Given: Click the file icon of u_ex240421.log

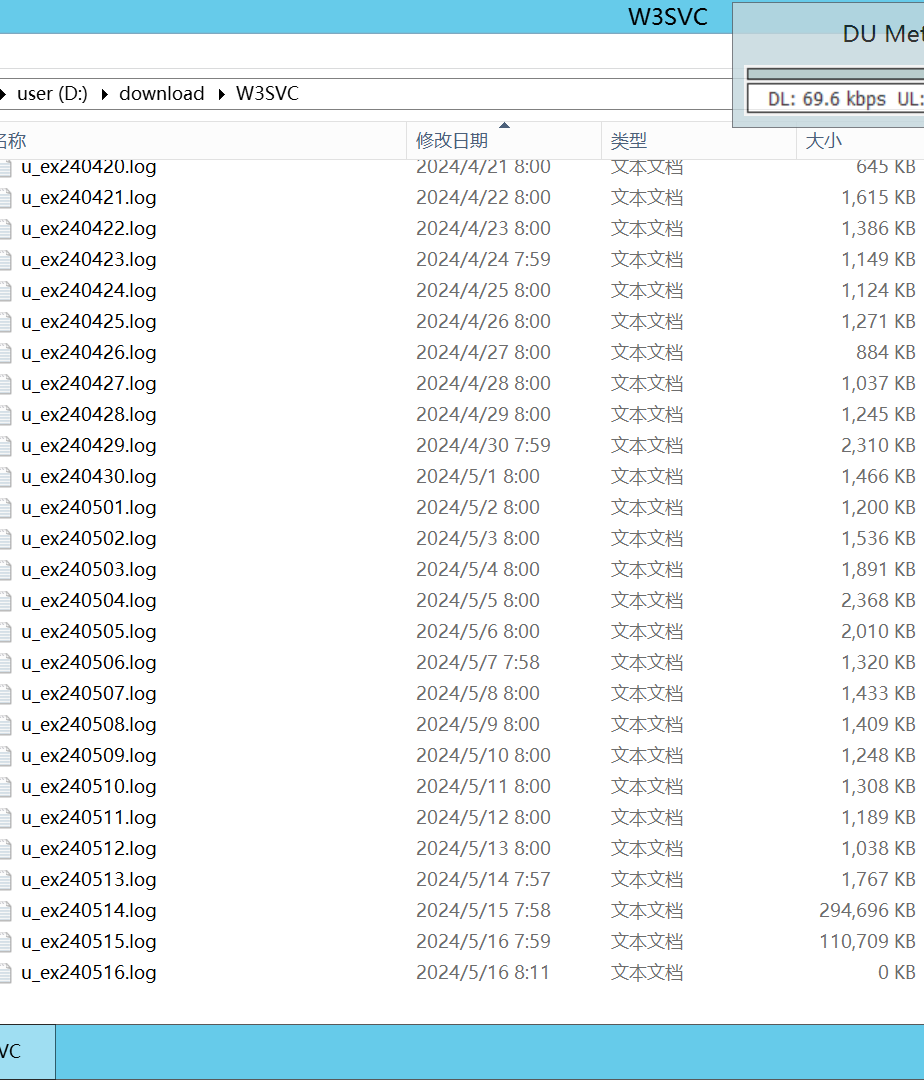Looking at the screenshot, I should point(5,198).
